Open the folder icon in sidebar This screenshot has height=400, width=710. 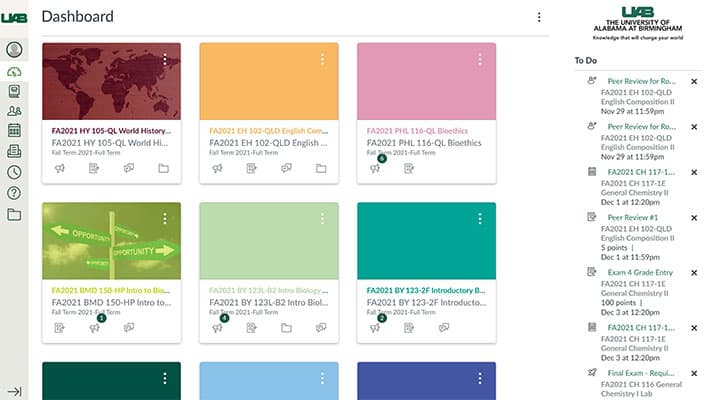click(14, 215)
